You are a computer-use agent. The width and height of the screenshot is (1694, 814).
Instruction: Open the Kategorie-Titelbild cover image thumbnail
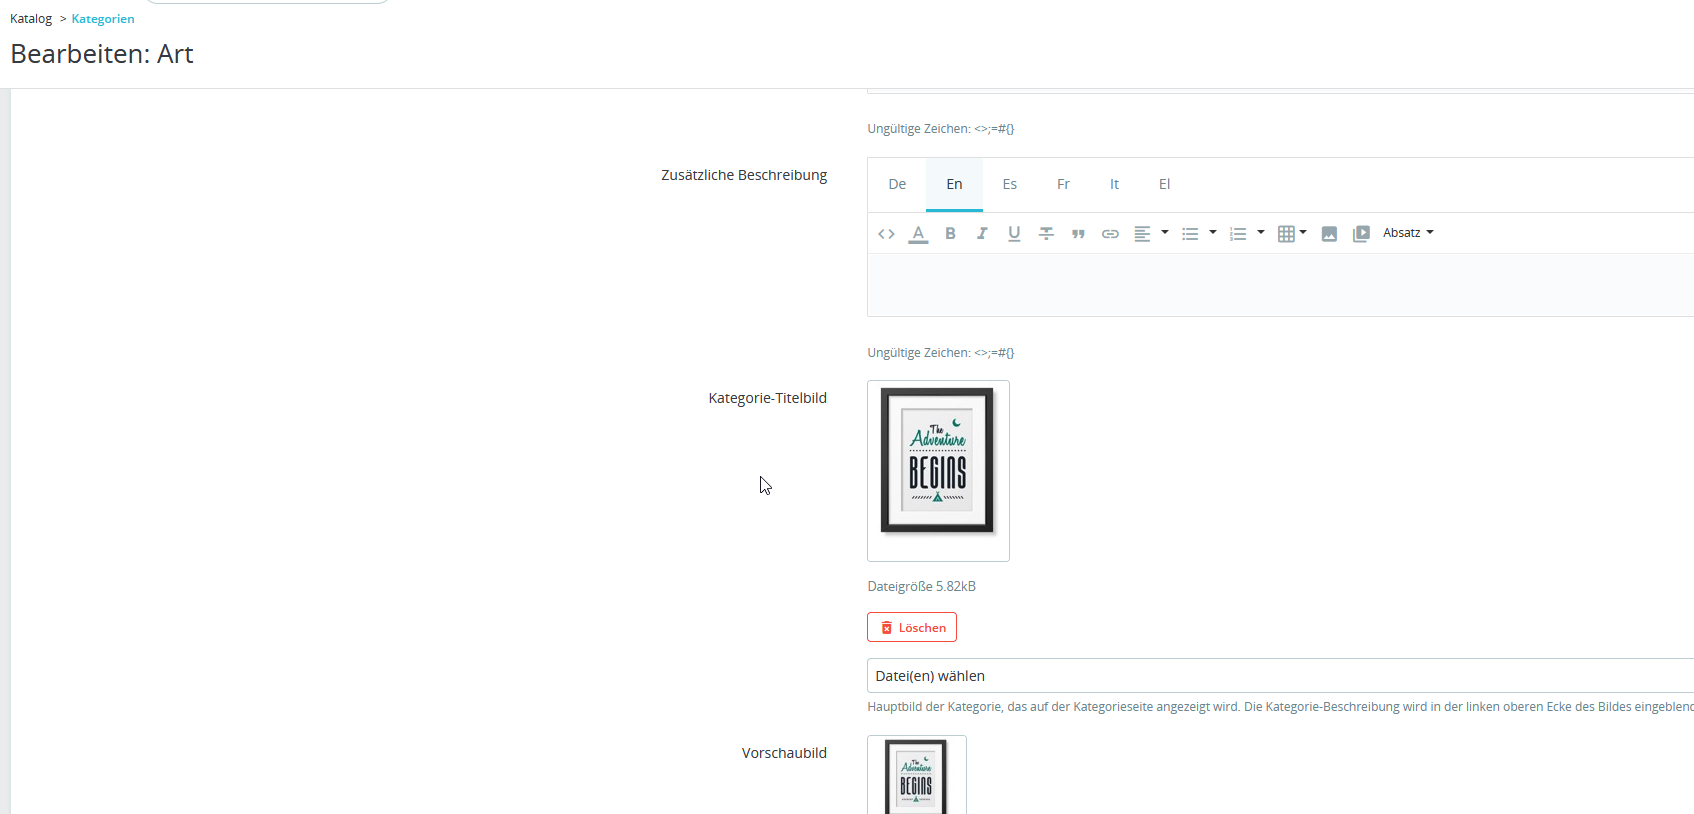click(938, 471)
